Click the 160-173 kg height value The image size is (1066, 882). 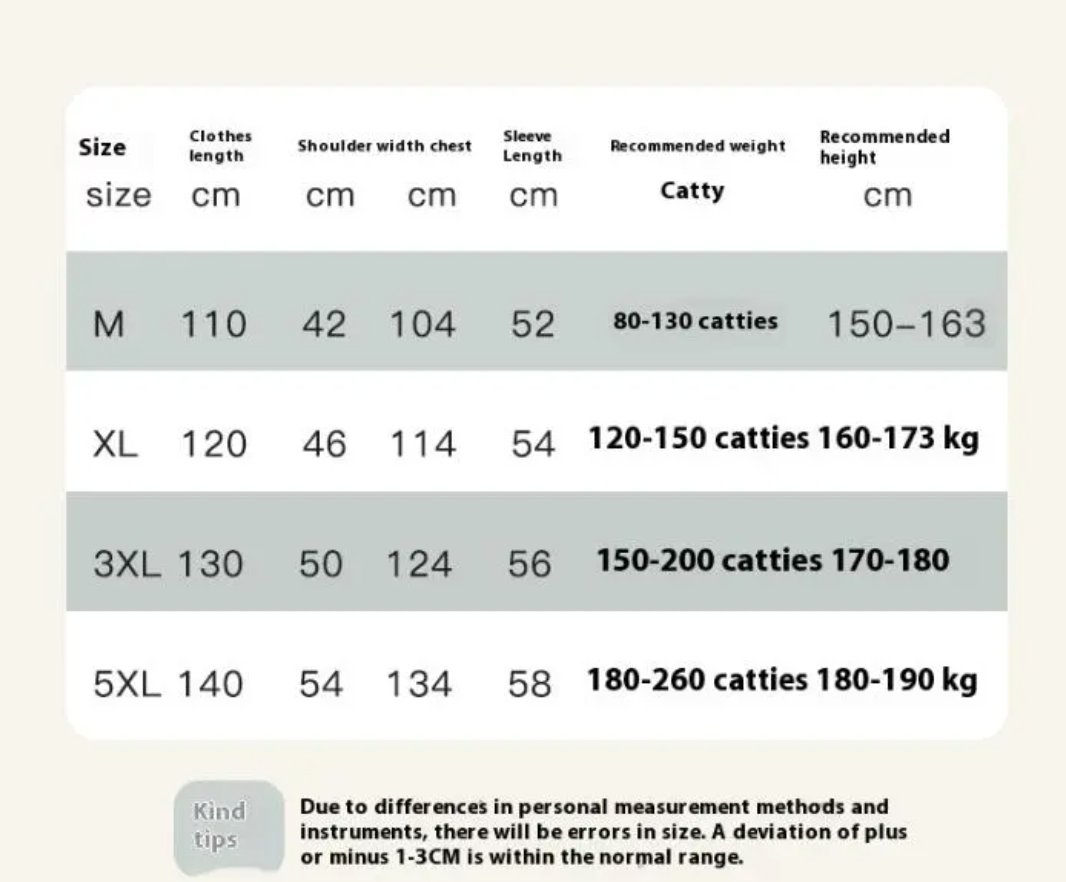pyautogui.click(x=898, y=439)
